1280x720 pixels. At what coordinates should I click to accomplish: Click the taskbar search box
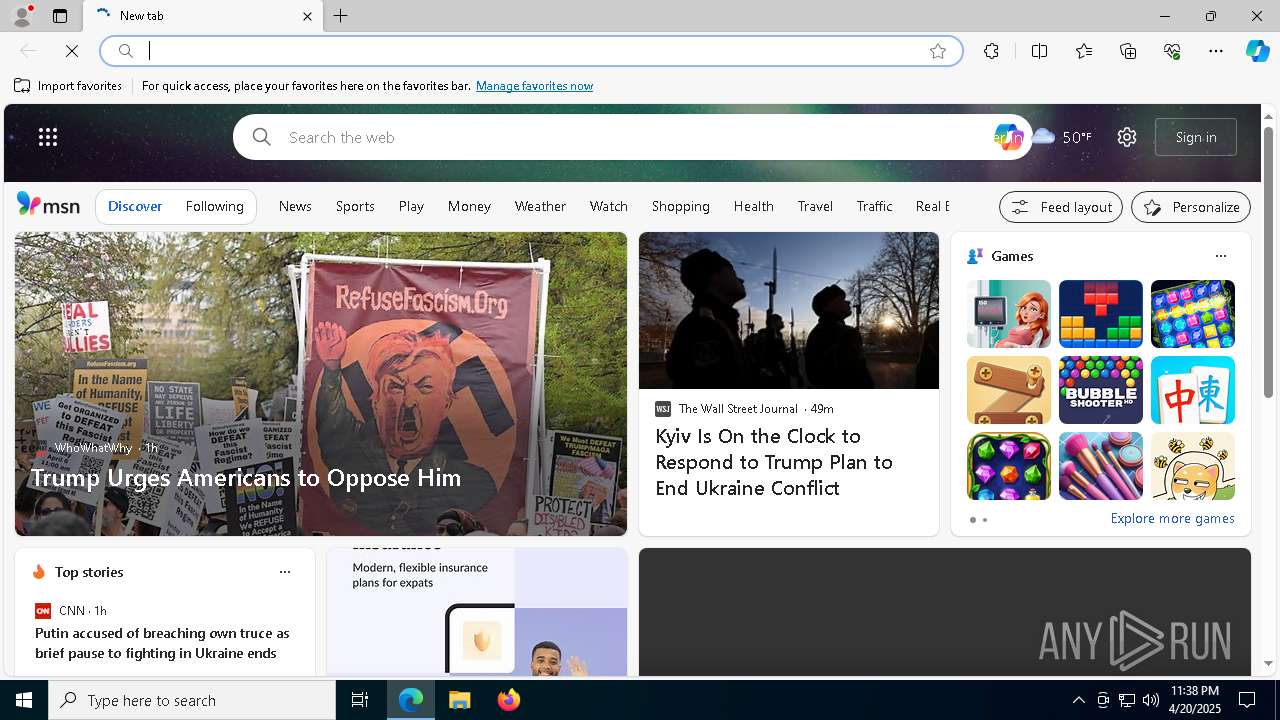pos(192,700)
